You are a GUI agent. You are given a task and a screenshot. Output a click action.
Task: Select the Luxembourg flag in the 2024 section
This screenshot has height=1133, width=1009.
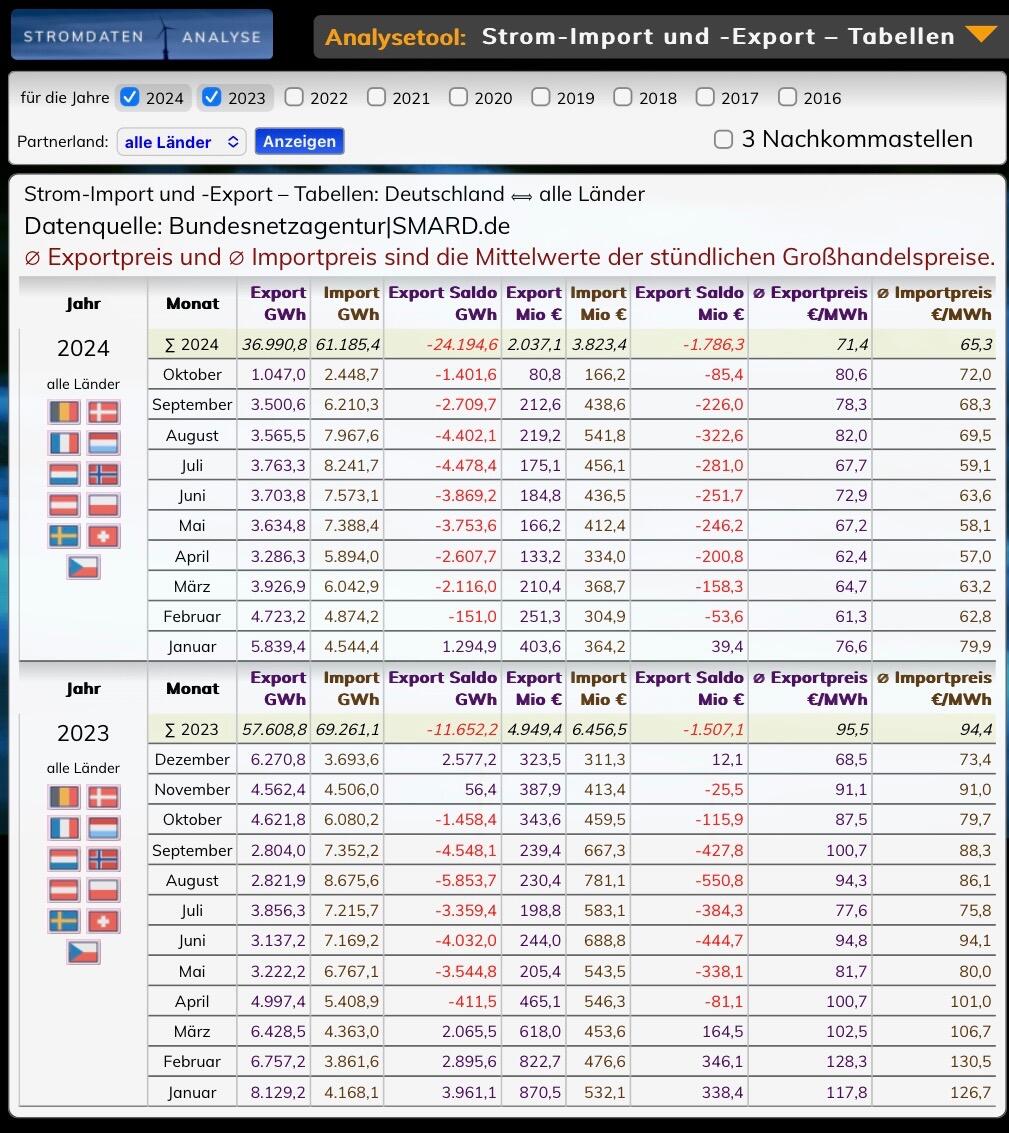(x=103, y=443)
